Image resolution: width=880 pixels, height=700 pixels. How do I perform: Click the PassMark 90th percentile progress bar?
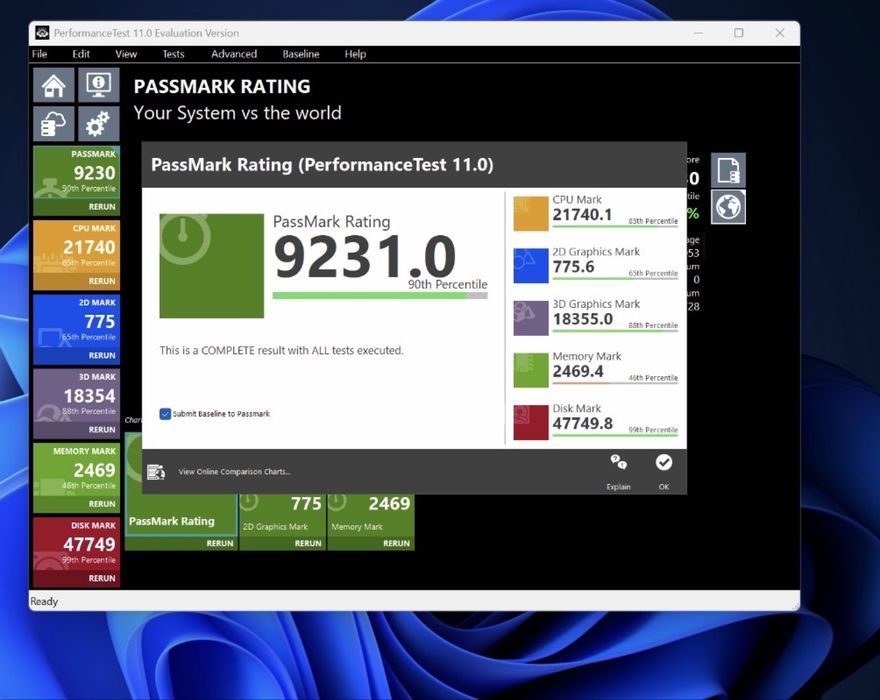click(x=380, y=296)
